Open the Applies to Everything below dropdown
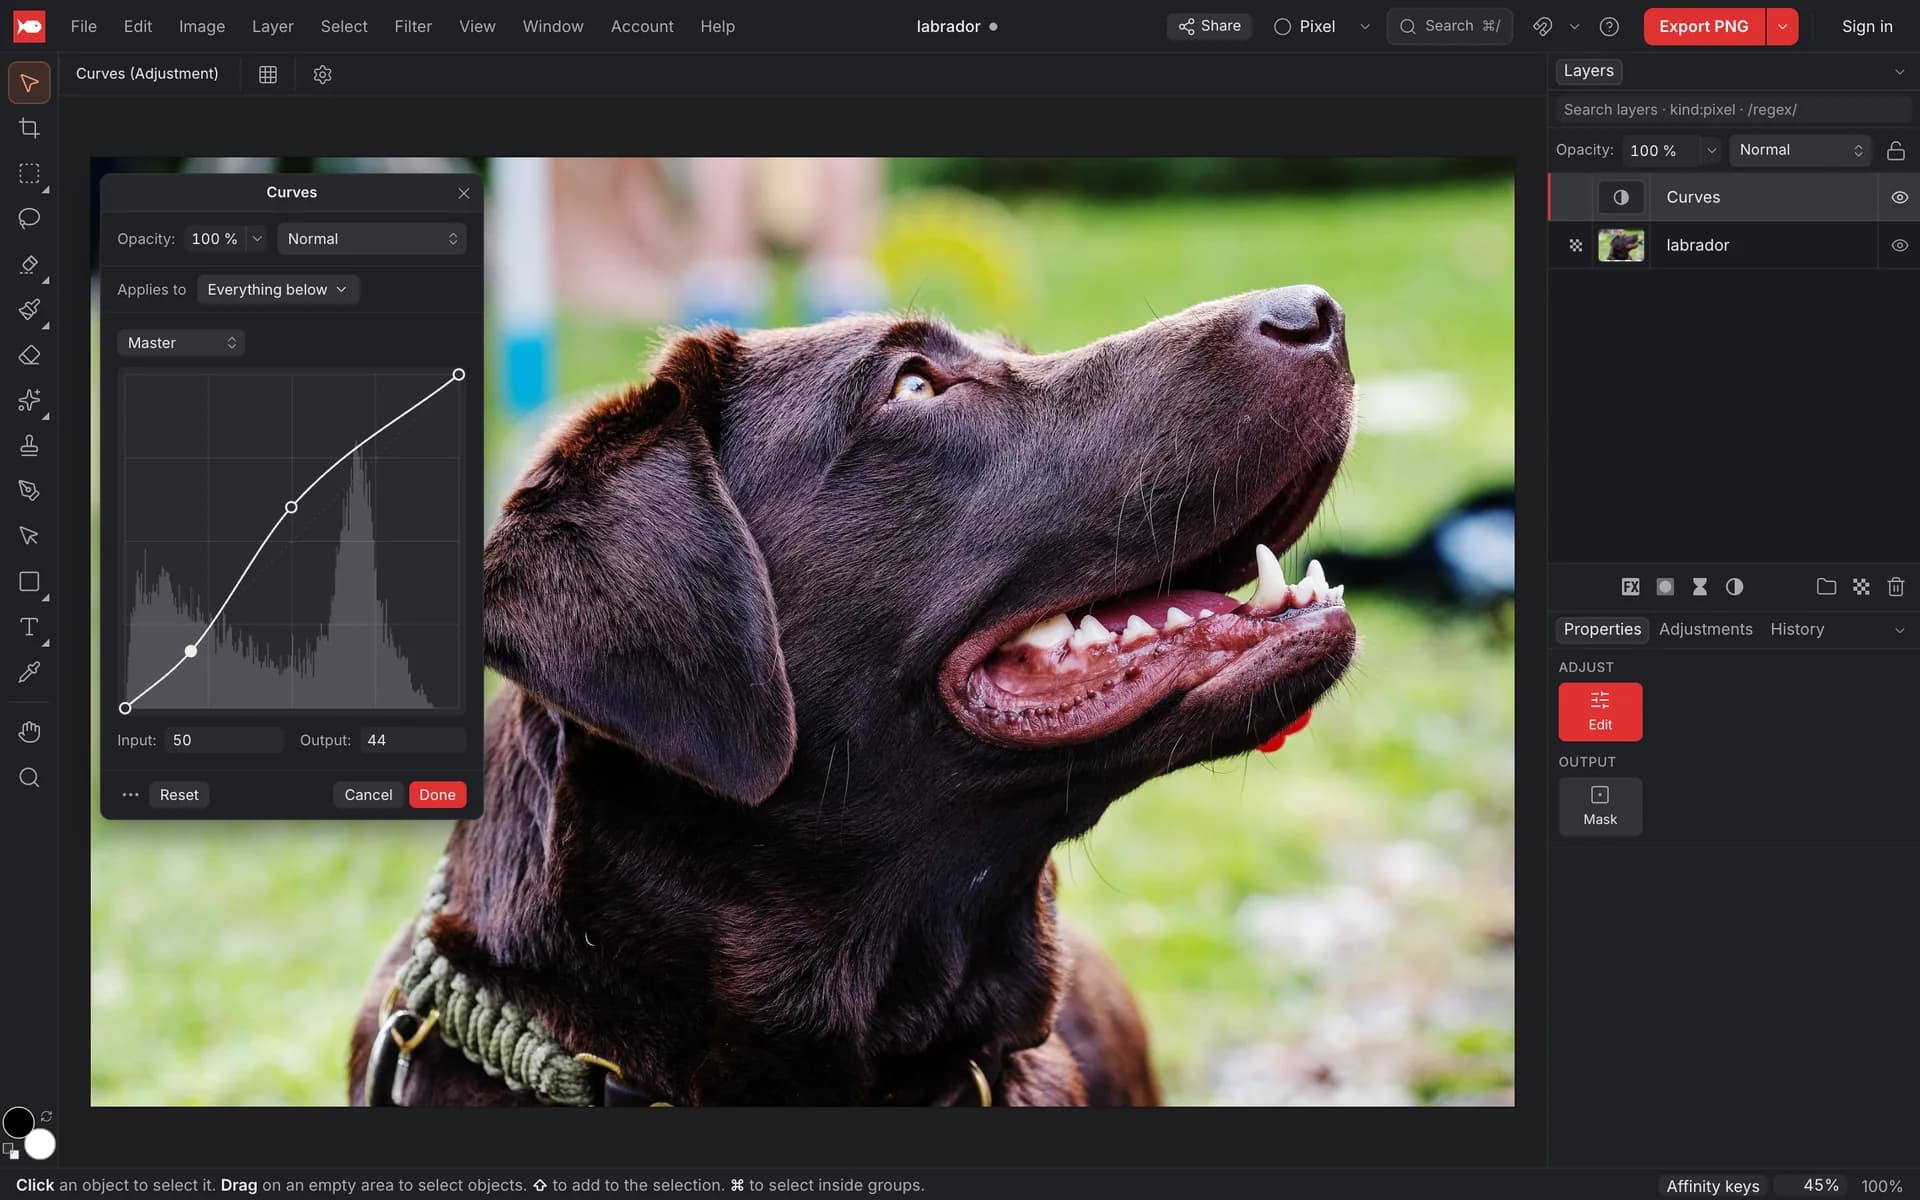The width and height of the screenshot is (1920, 1200). (277, 289)
